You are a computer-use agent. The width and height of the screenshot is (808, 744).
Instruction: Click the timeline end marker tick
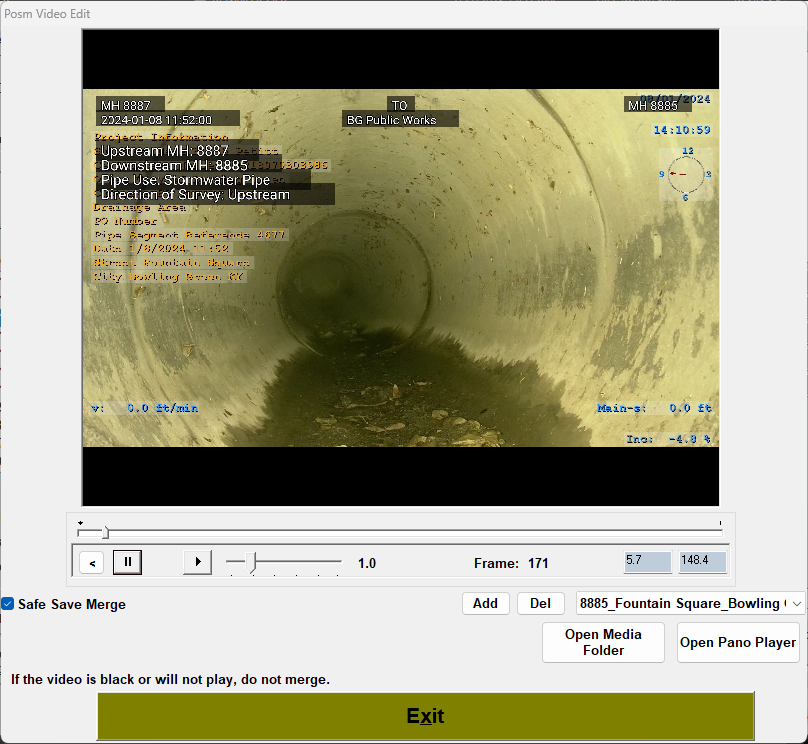pyautogui.click(x=720, y=523)
